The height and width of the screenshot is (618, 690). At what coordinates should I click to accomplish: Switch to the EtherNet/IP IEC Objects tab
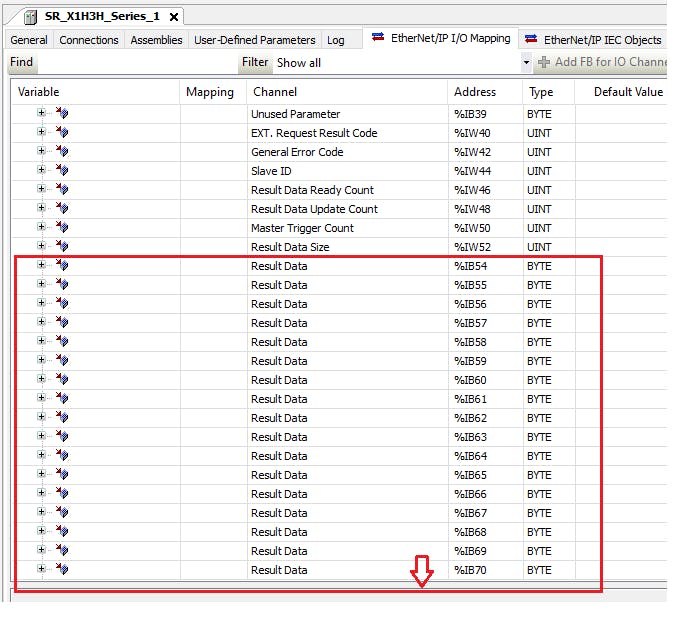pyautogui.click(x=600, y=40)
